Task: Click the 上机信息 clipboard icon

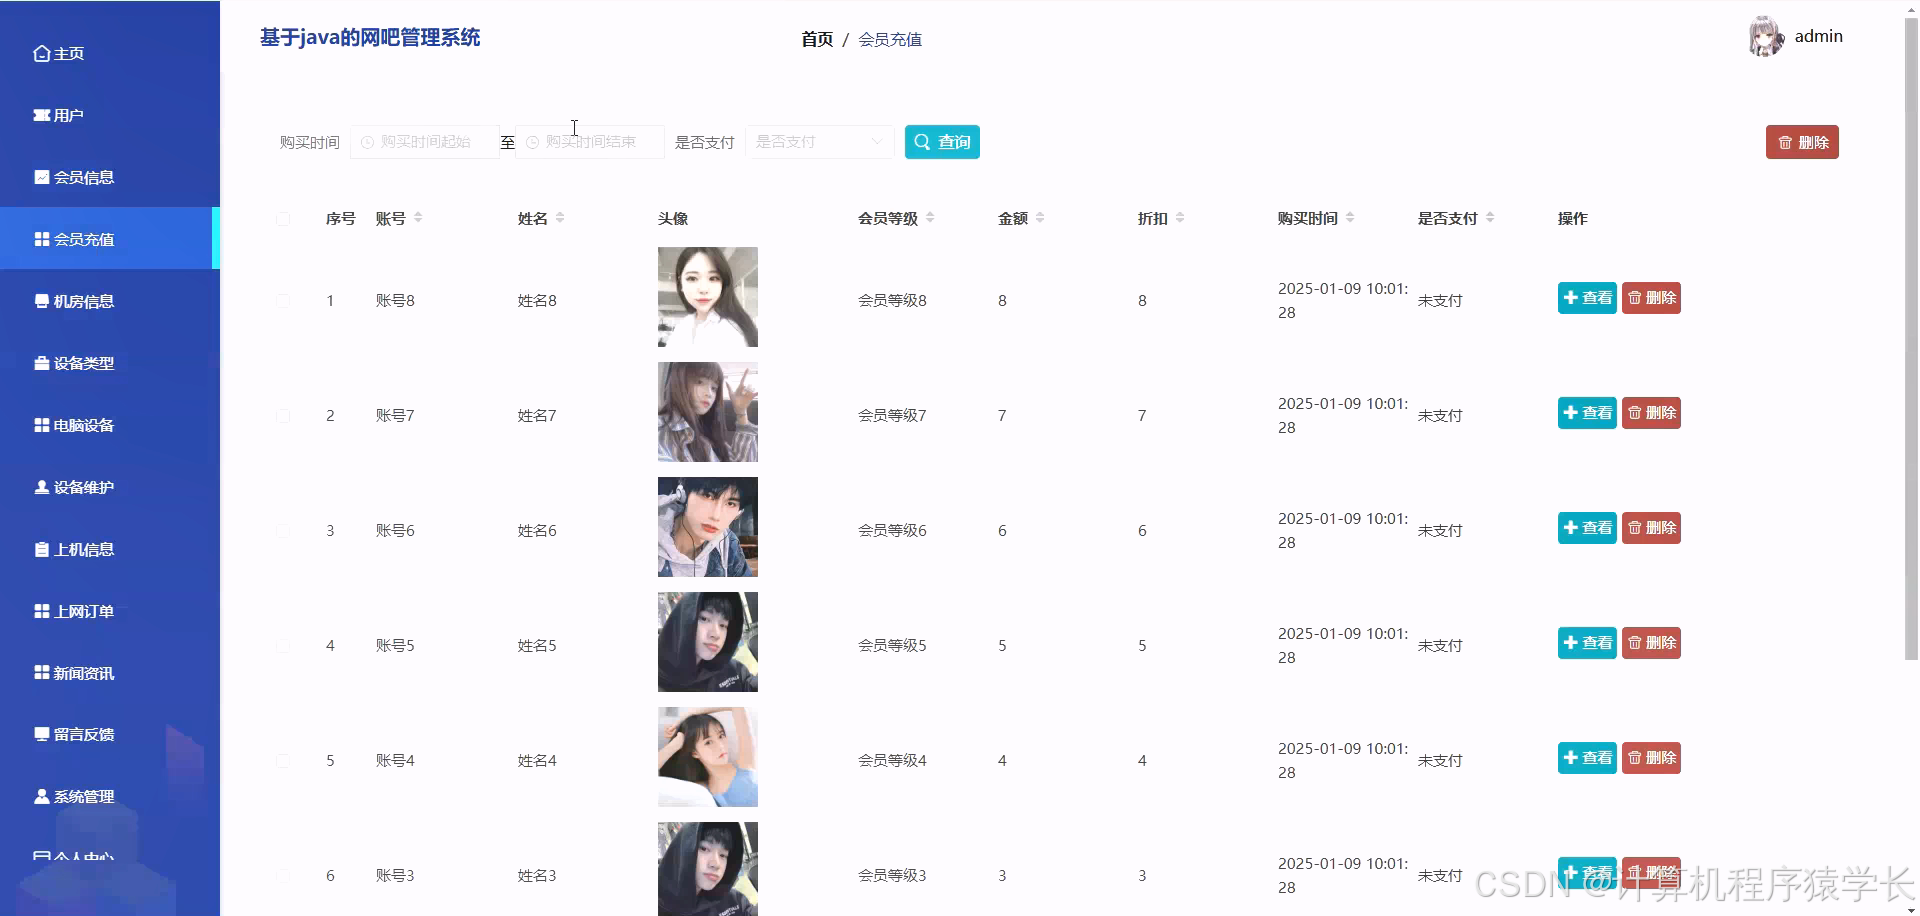Action: tap(42, 550)
